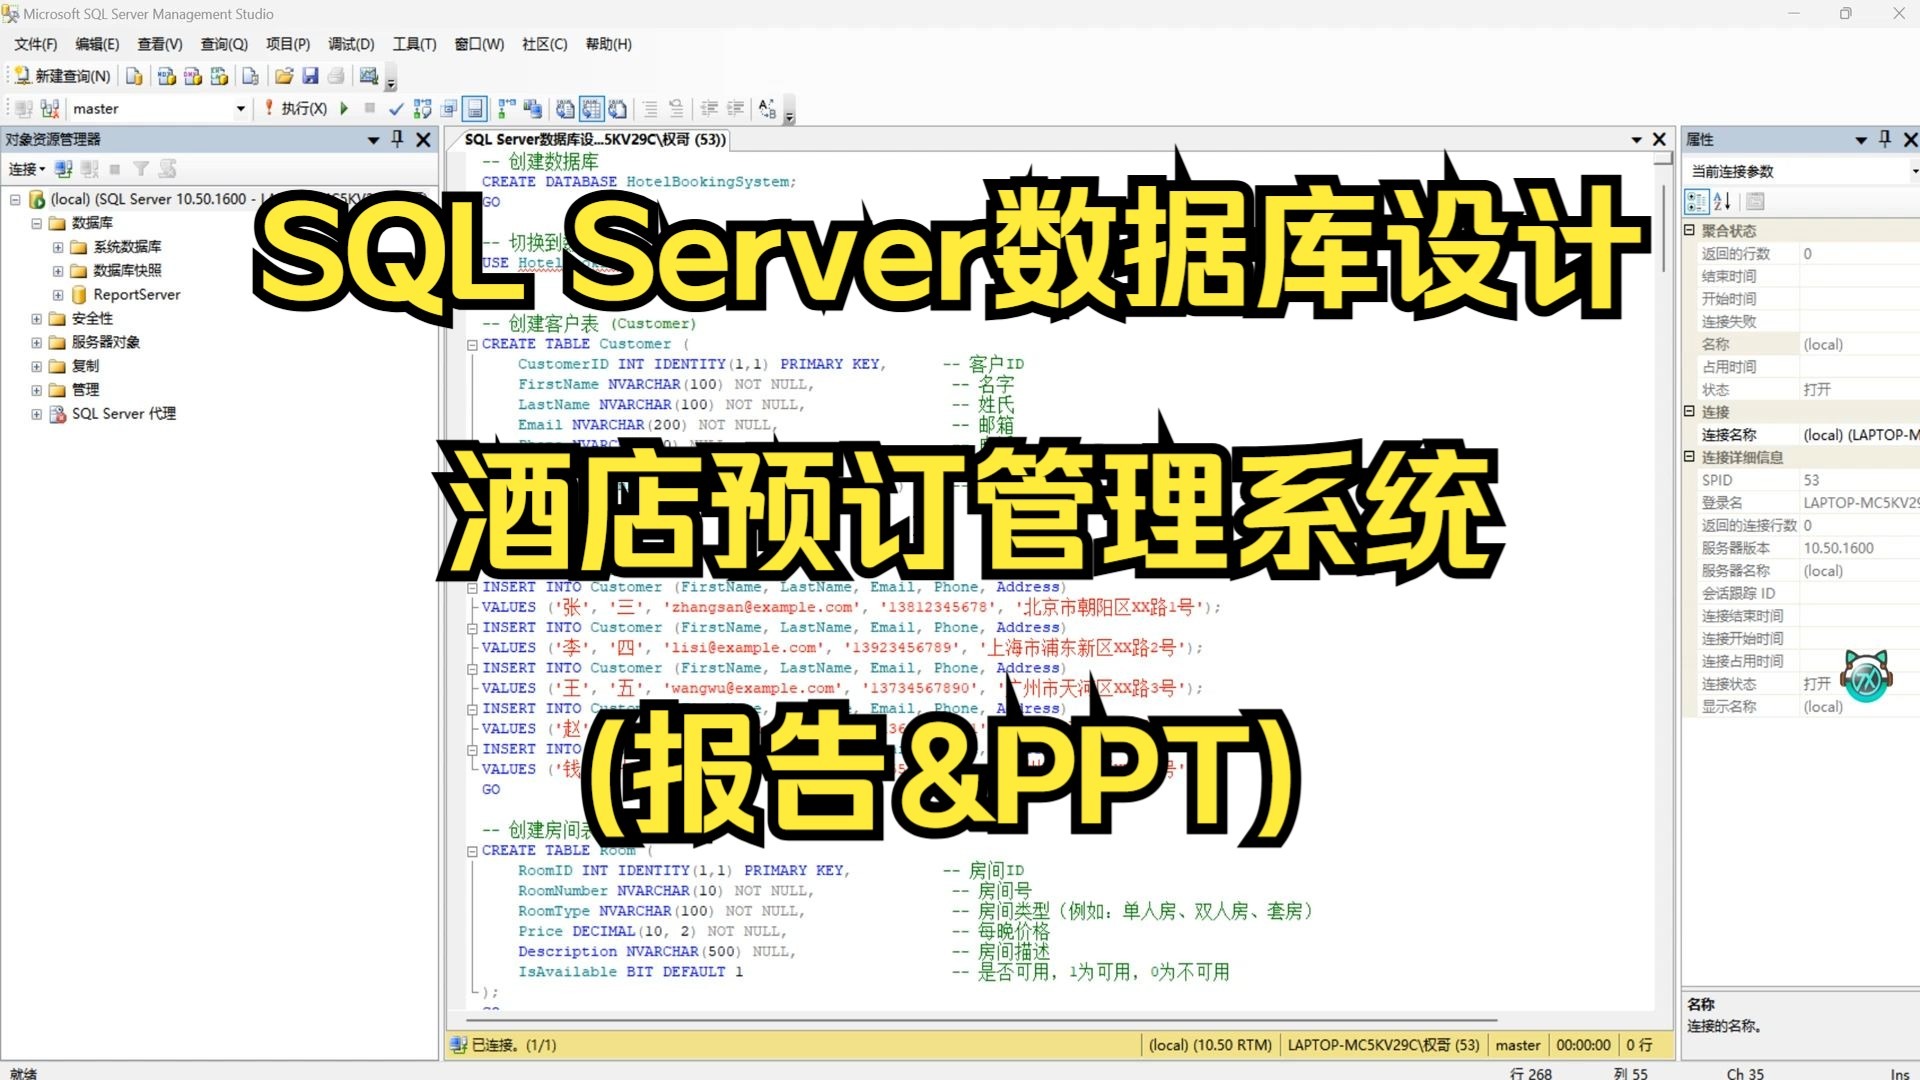
Task: Sort properties alphabetically
Action: [1722, 202]
